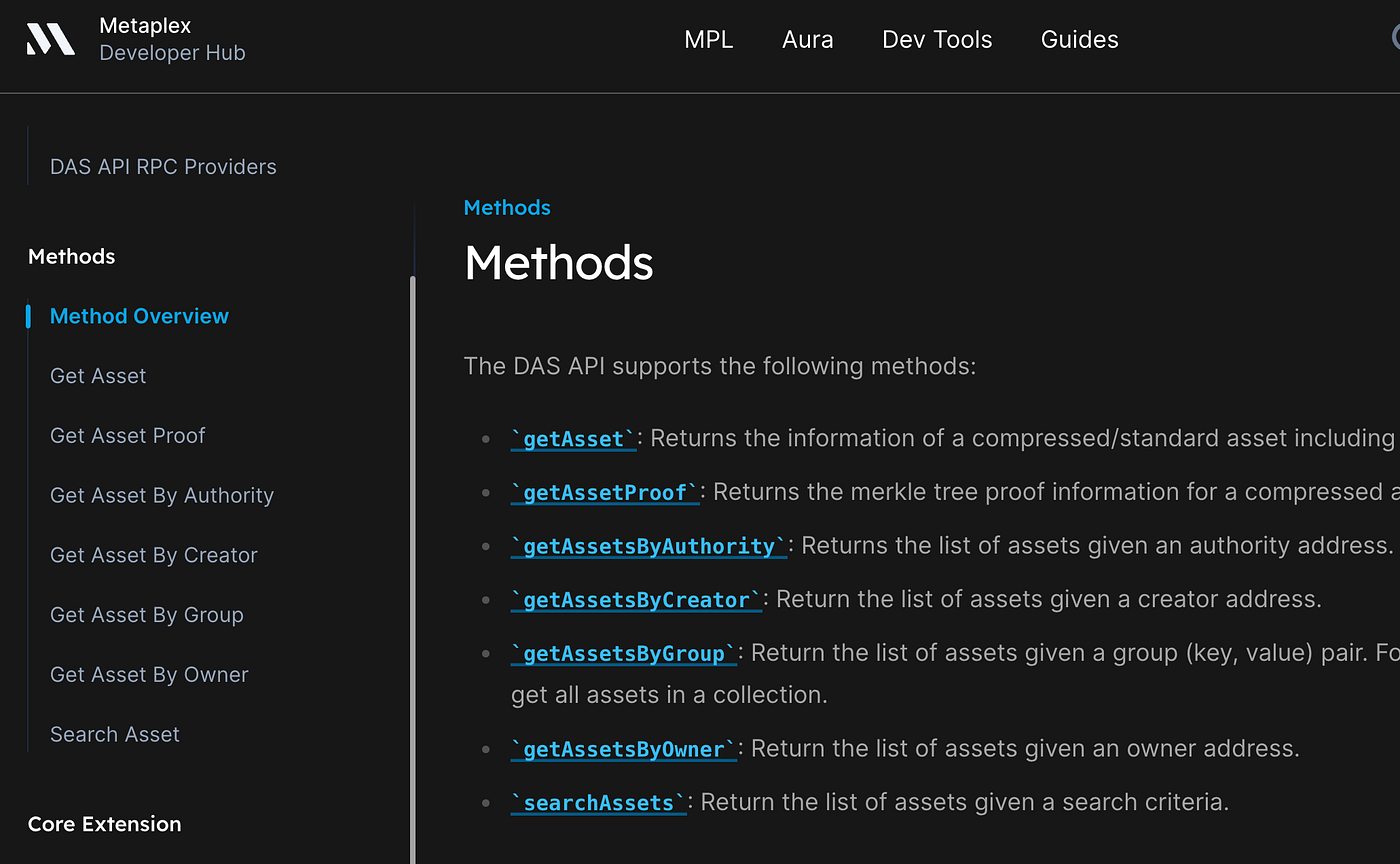Follow the getAssetProof method link

[605, 493]
